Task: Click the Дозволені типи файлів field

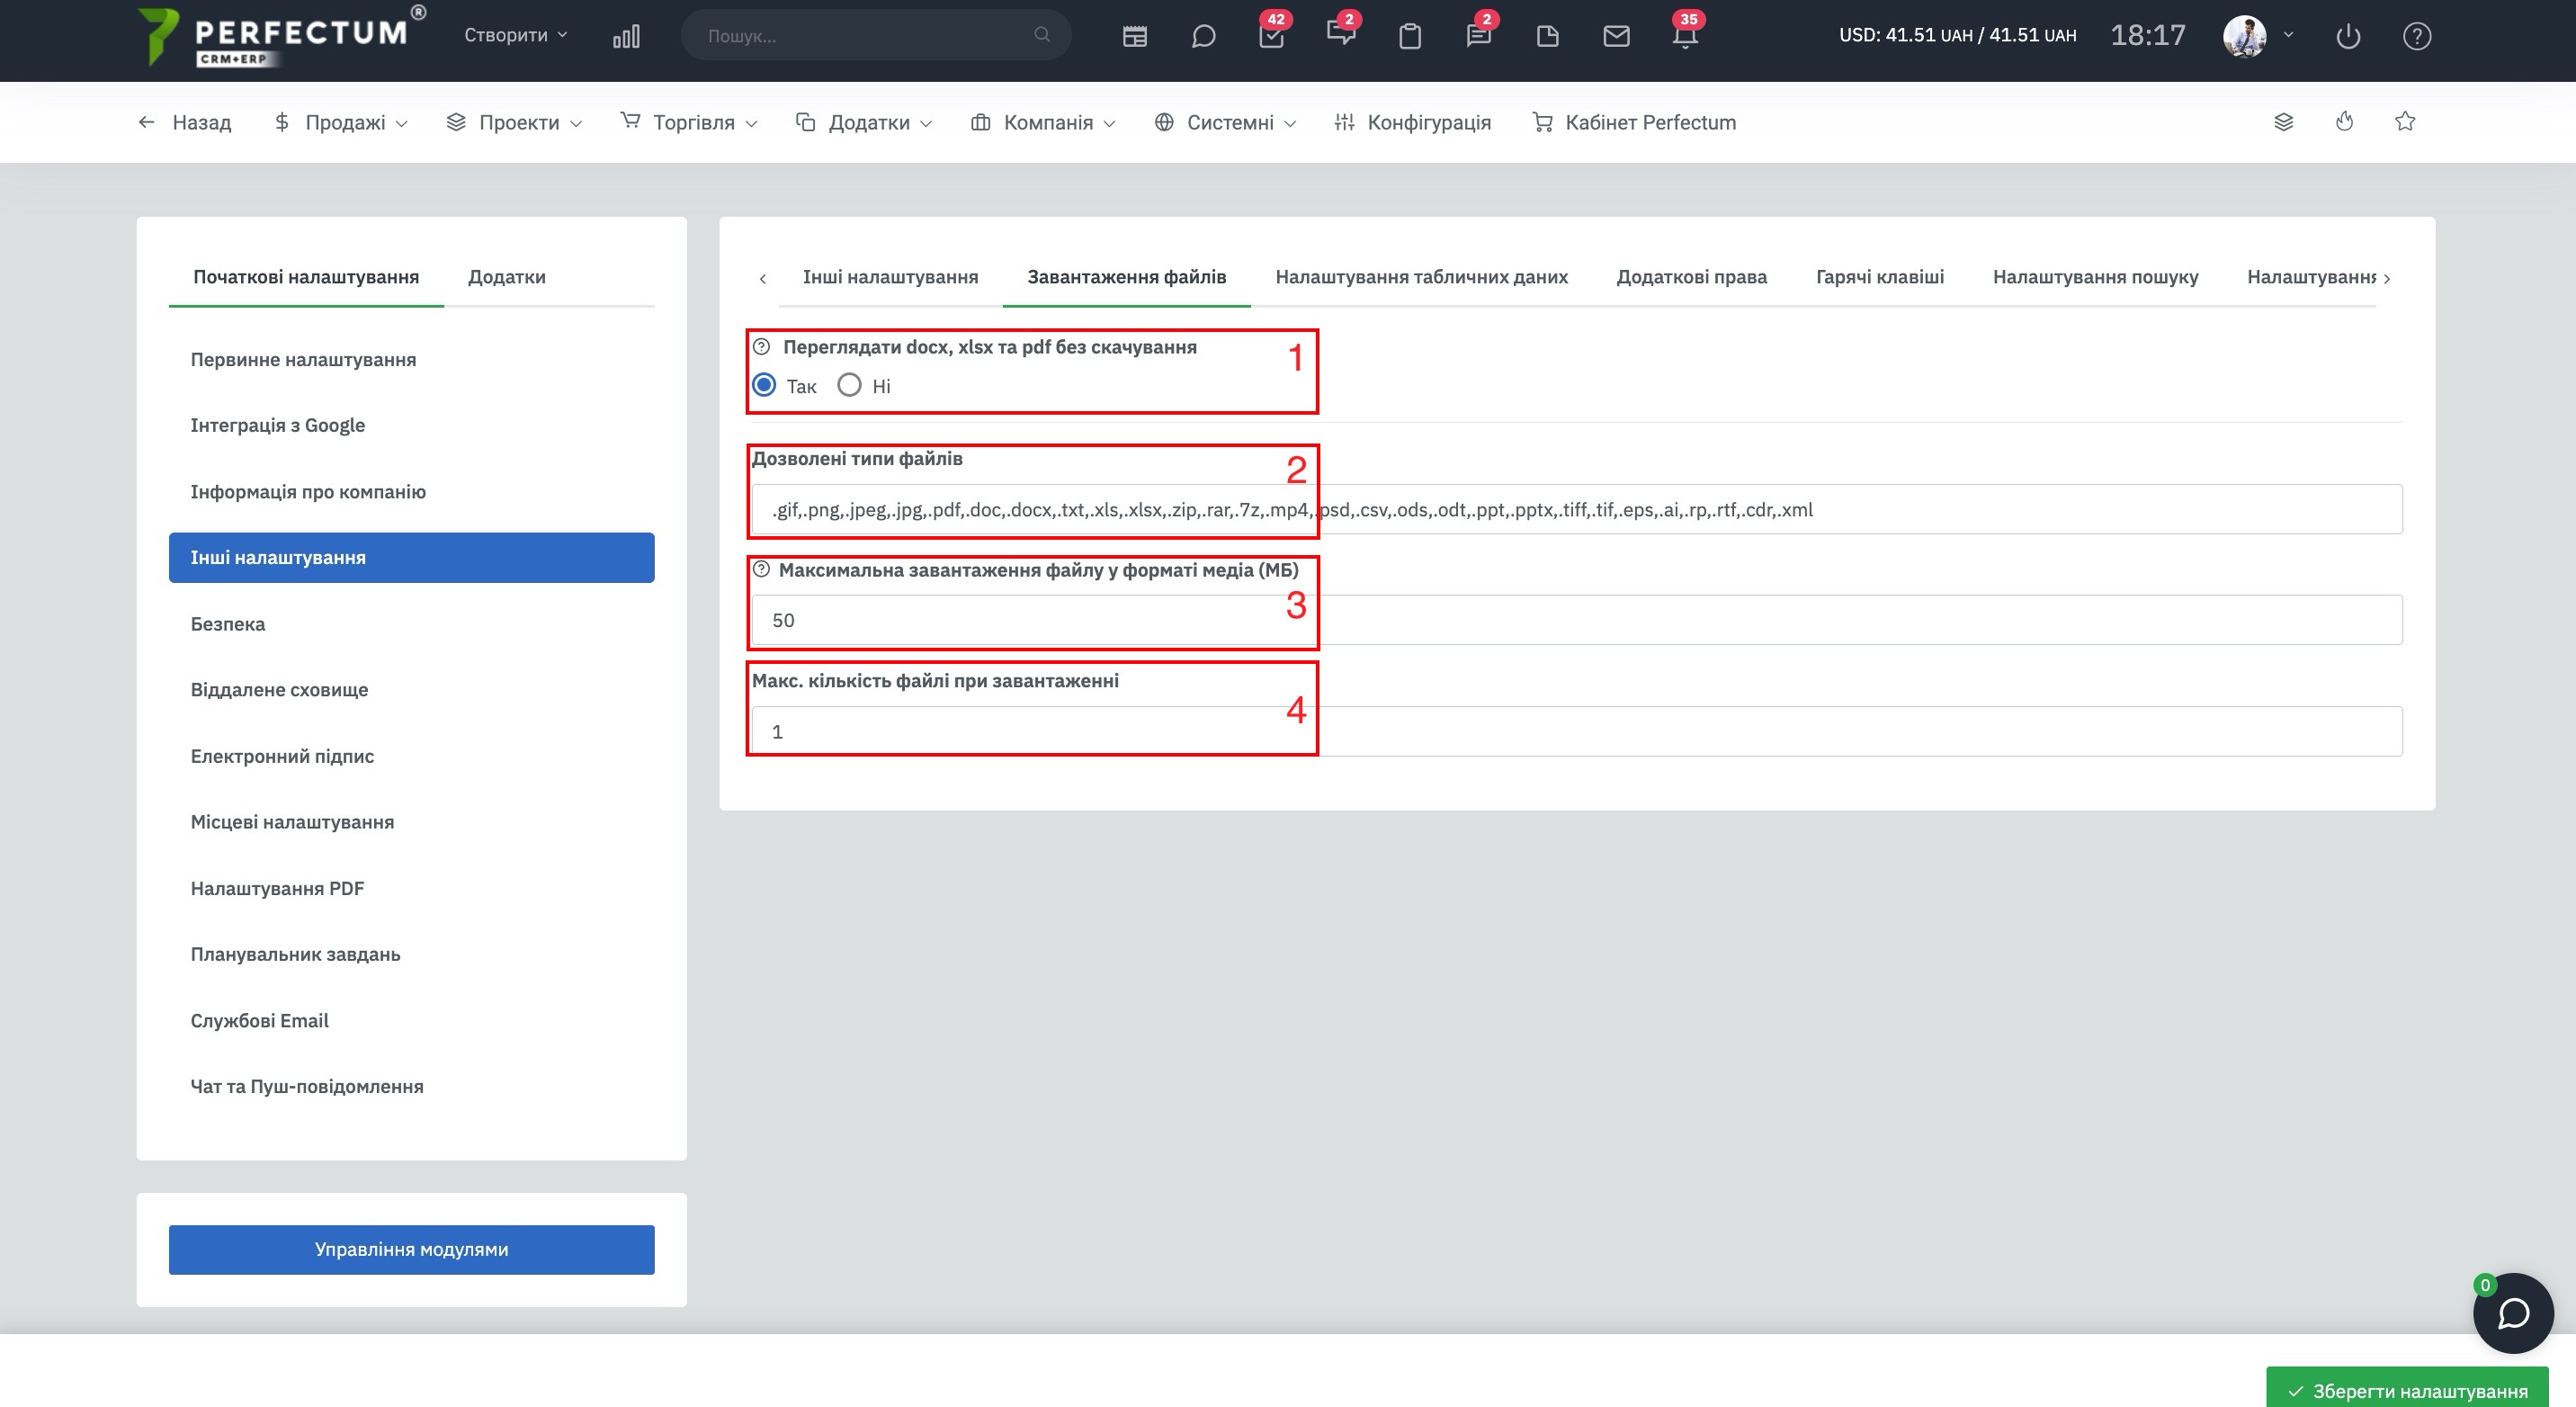Action: point(1576,509)
